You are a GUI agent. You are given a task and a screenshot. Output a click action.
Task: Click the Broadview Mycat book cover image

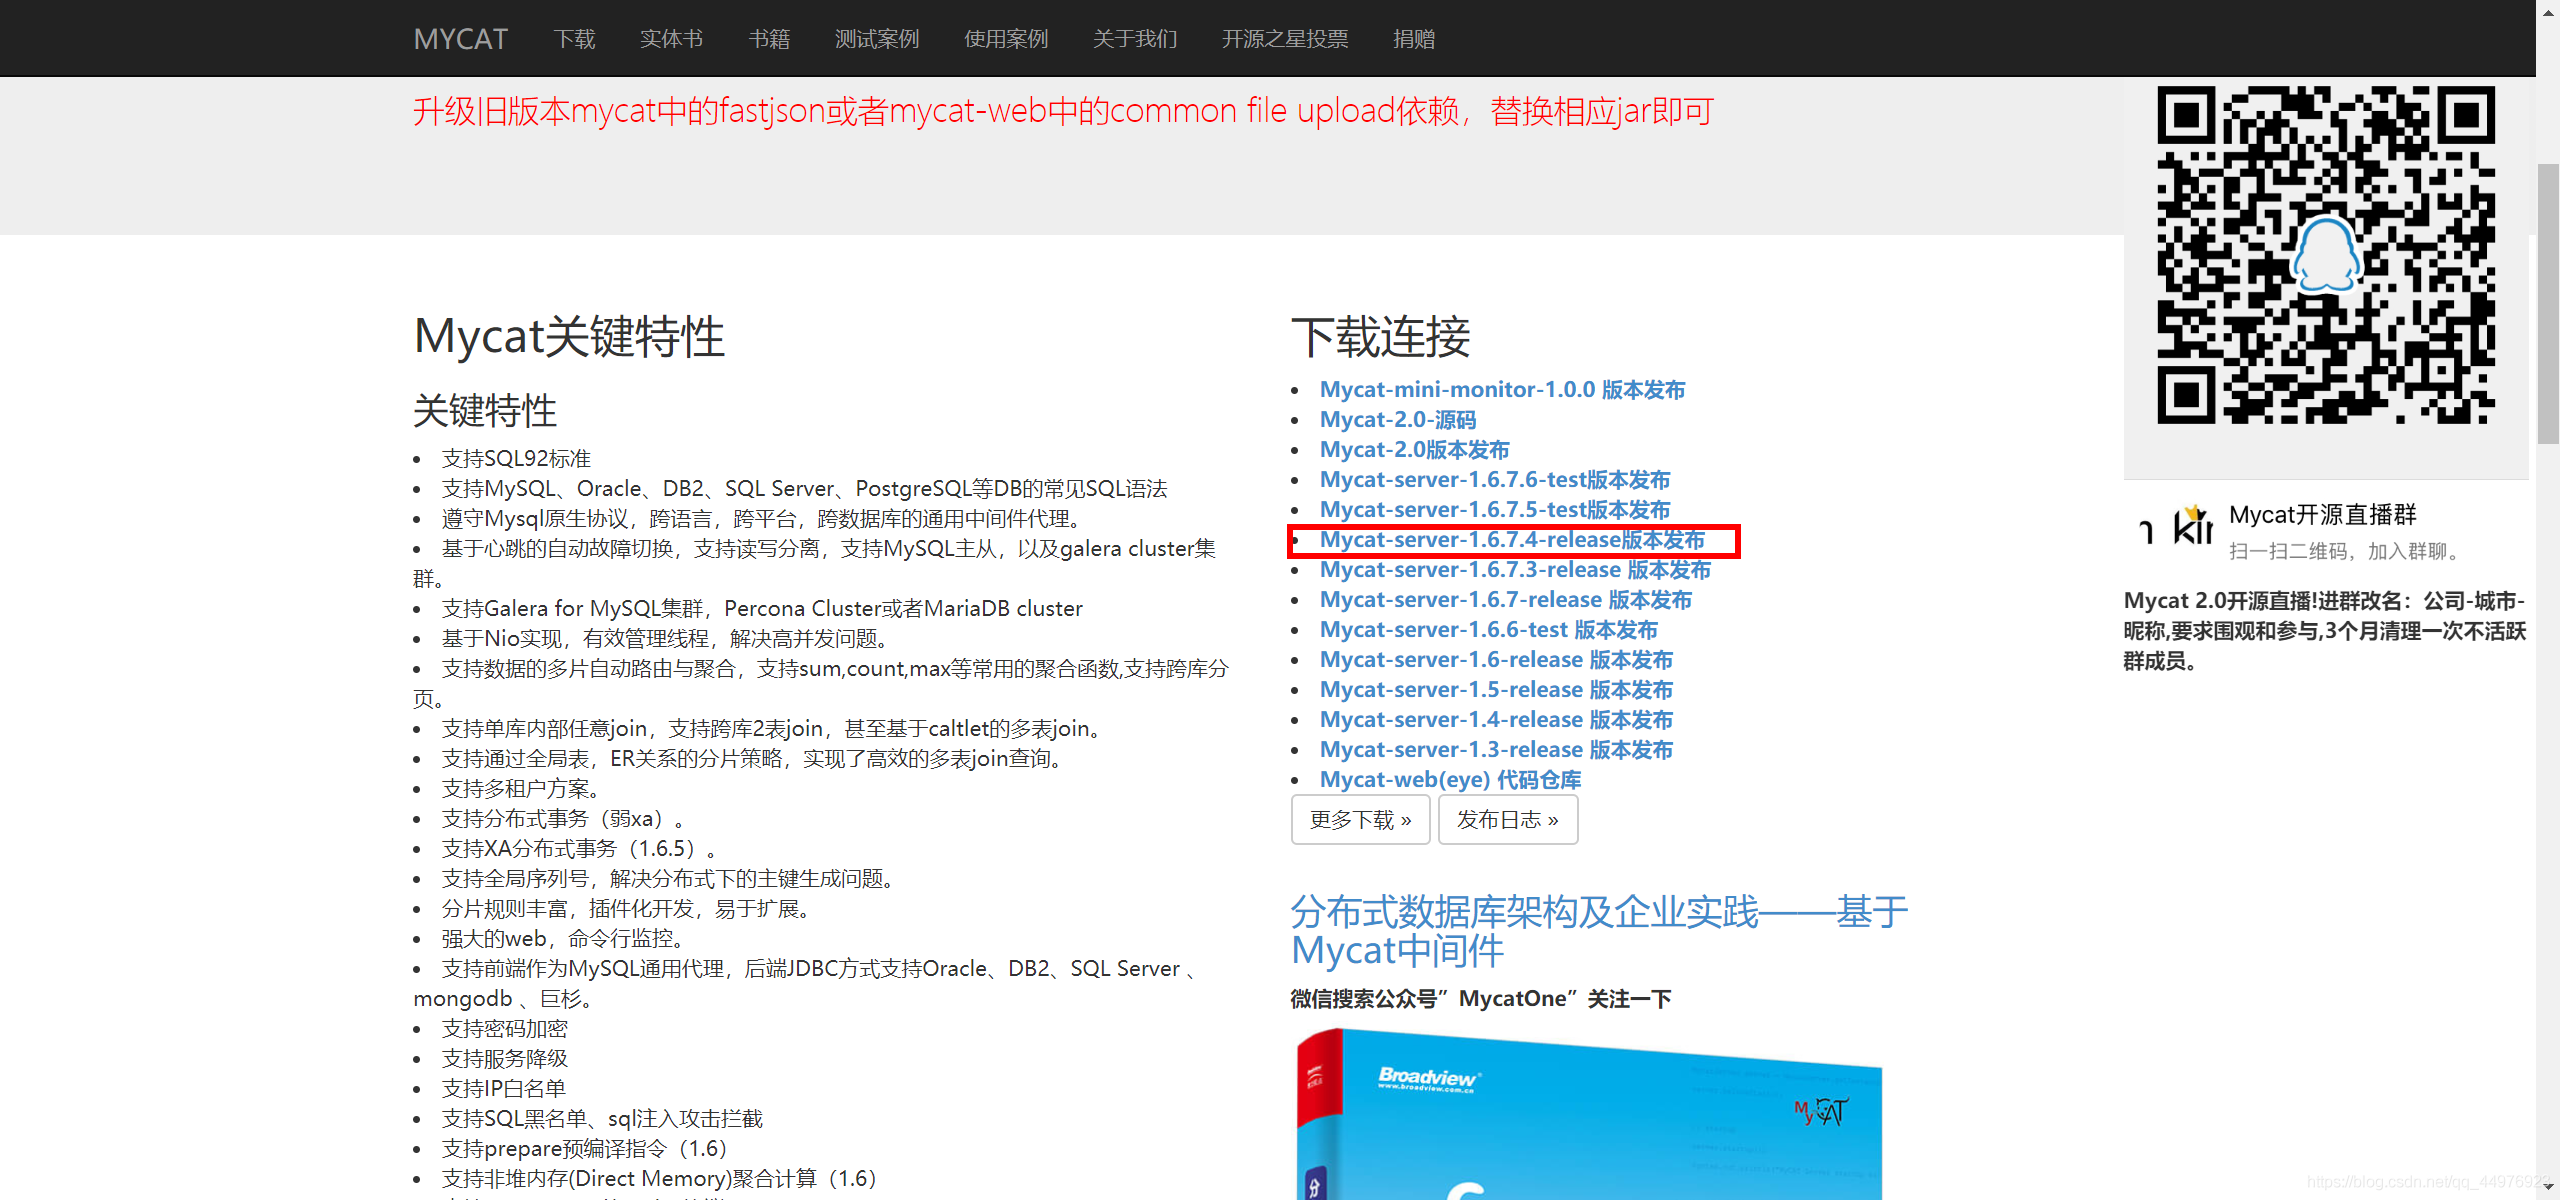coord(1588,1113)
